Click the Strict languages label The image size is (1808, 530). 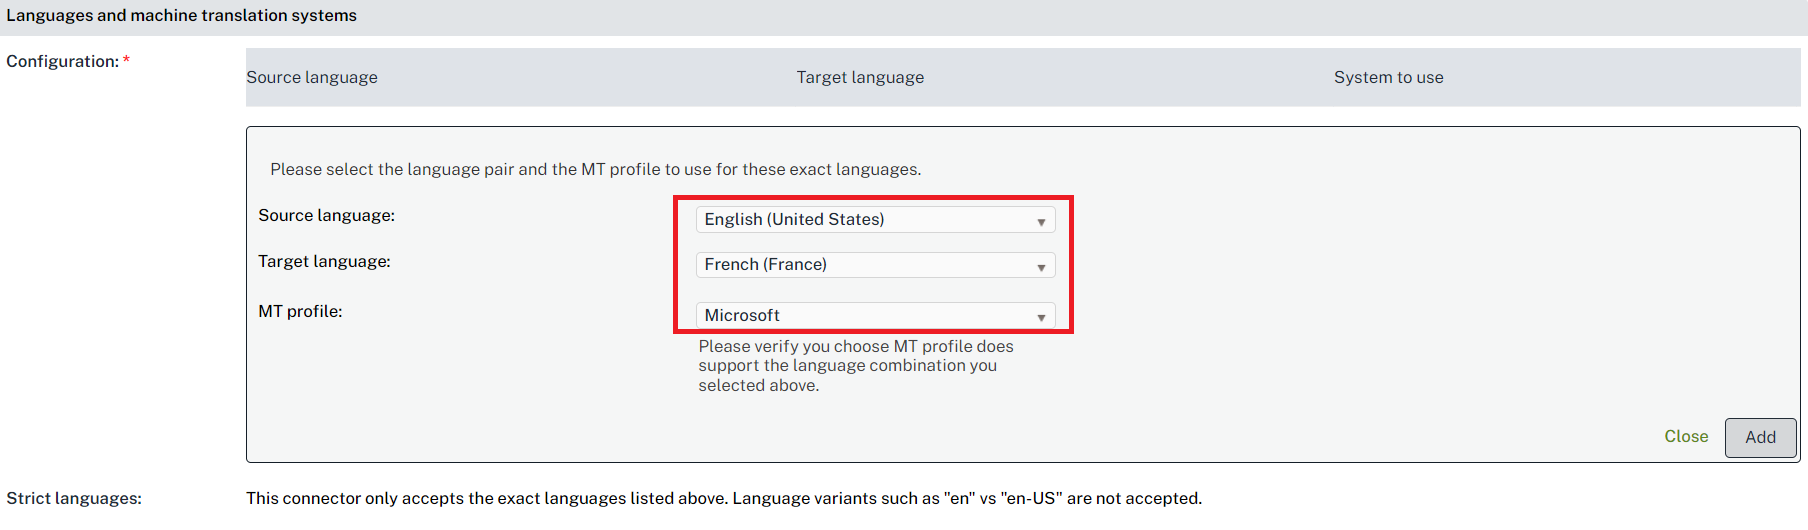74,499
